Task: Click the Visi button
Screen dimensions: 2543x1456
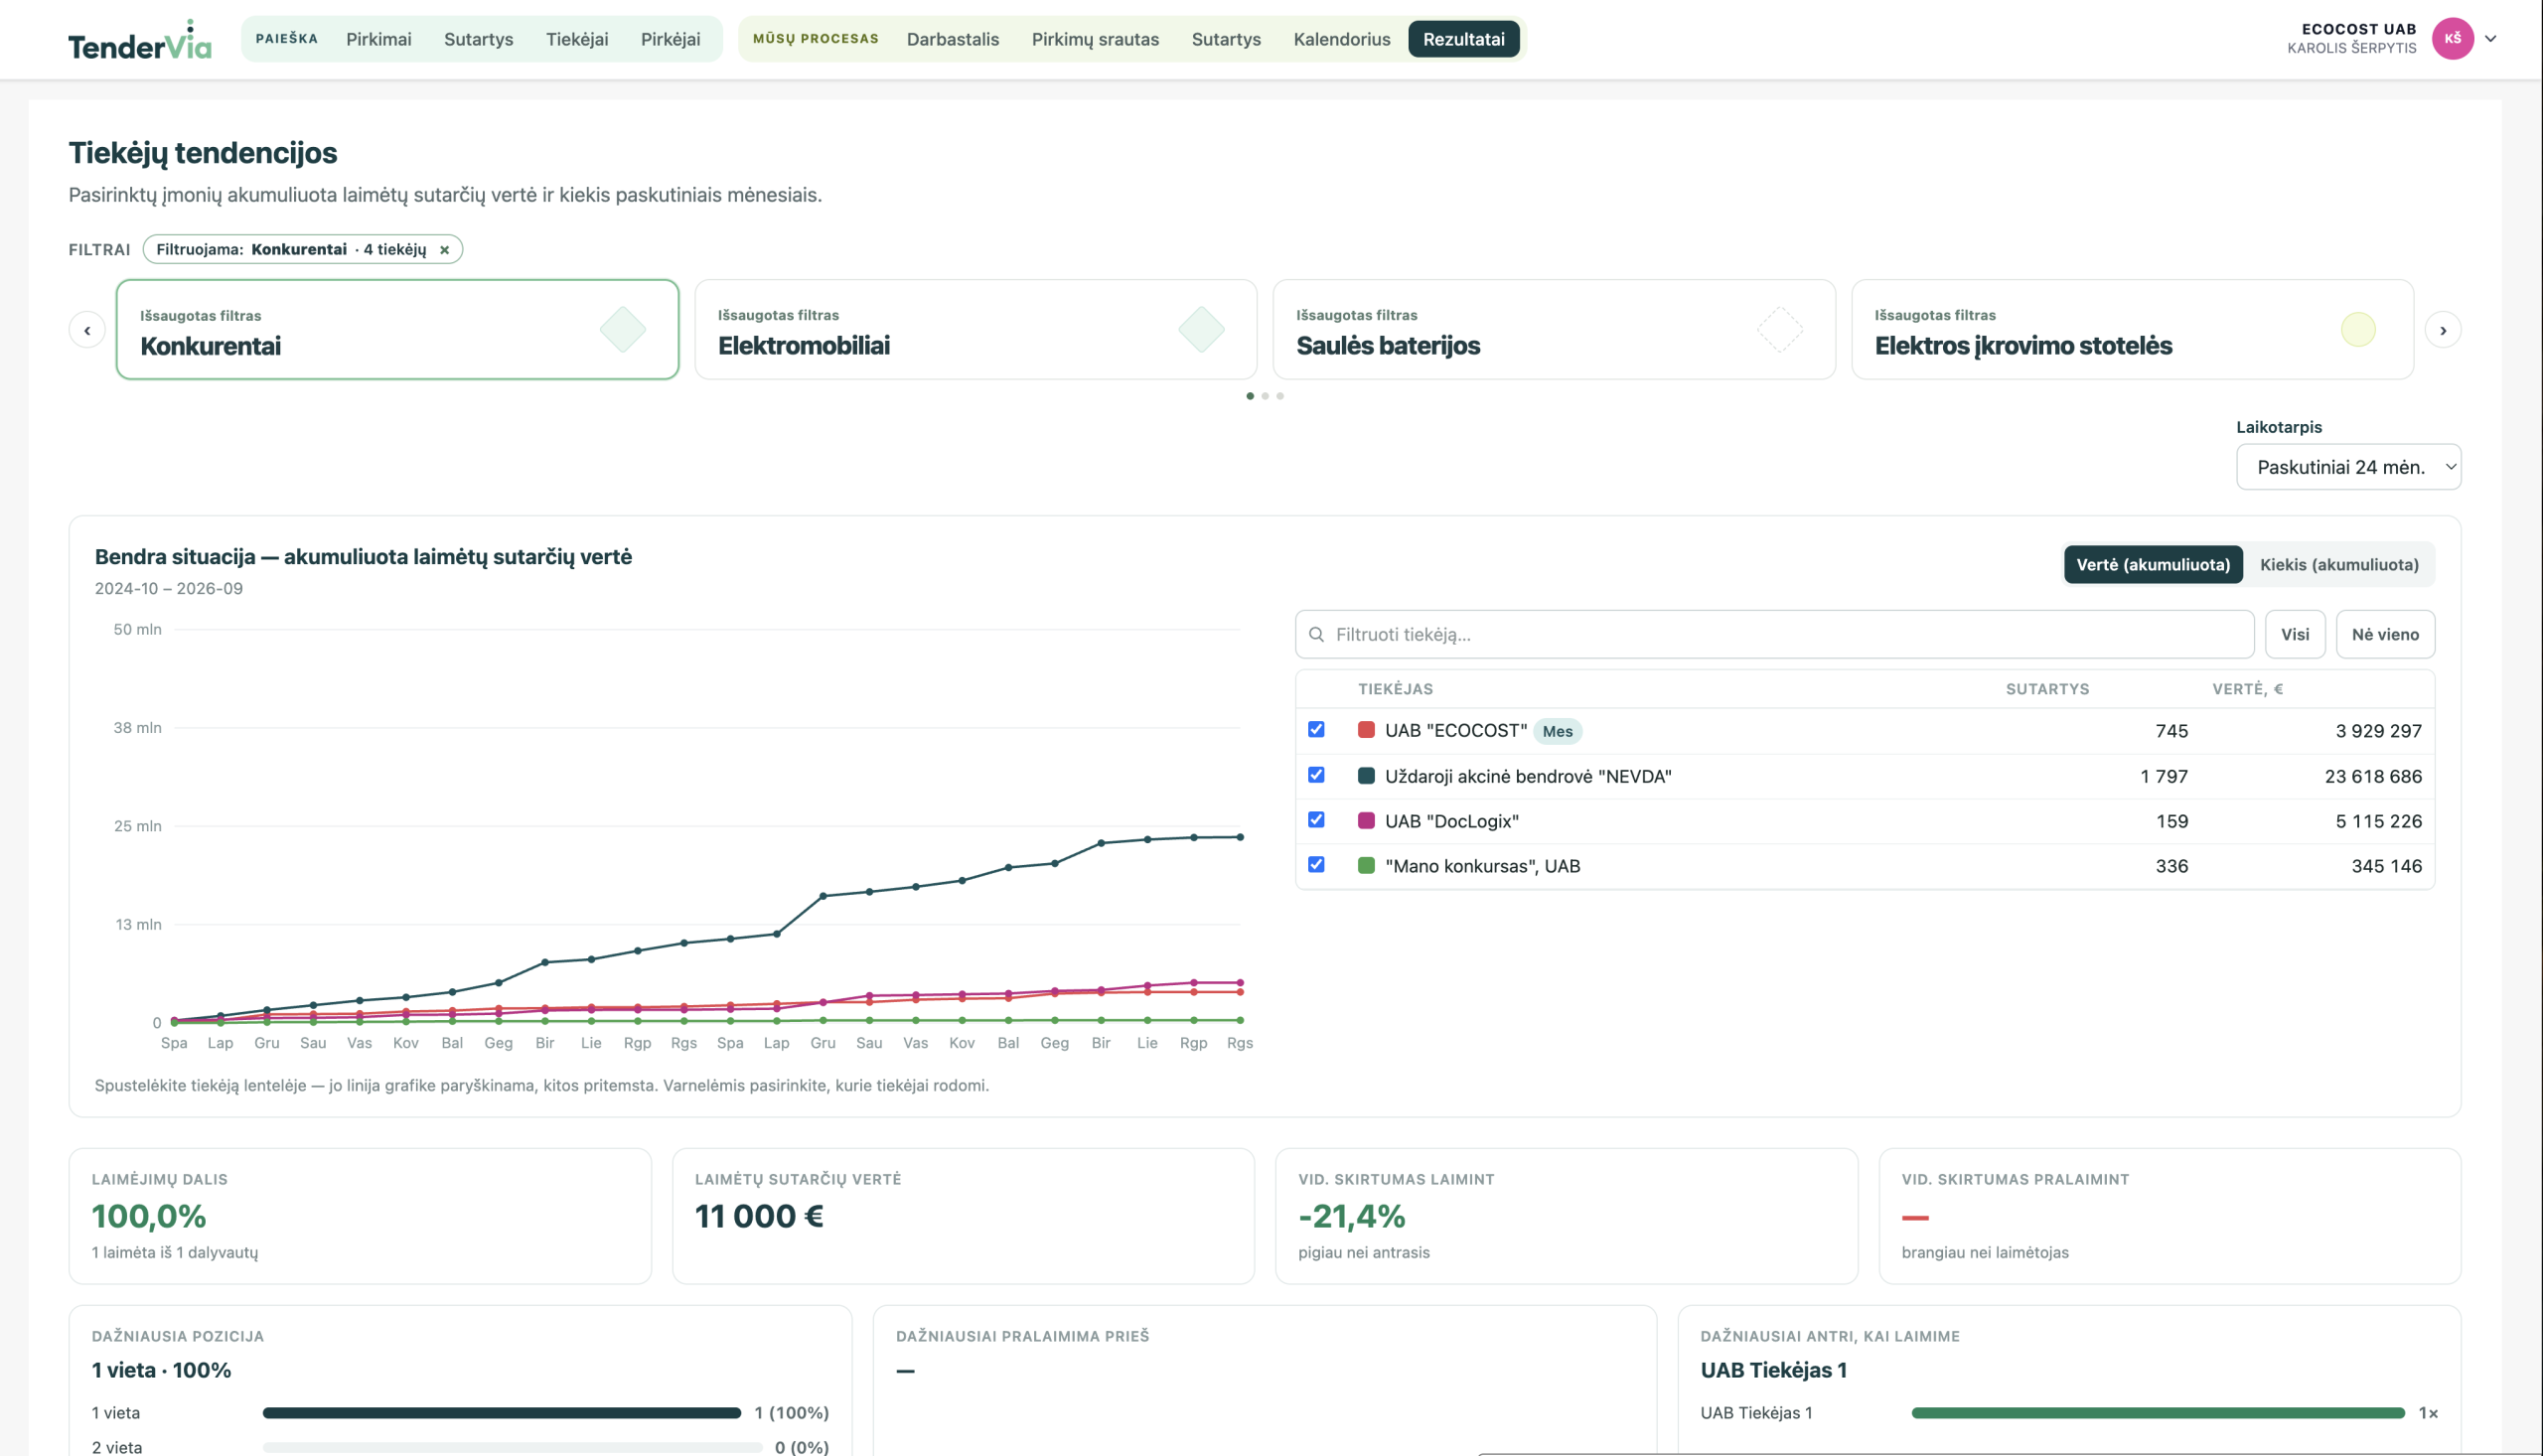Action: click(x=2294, y=635)
